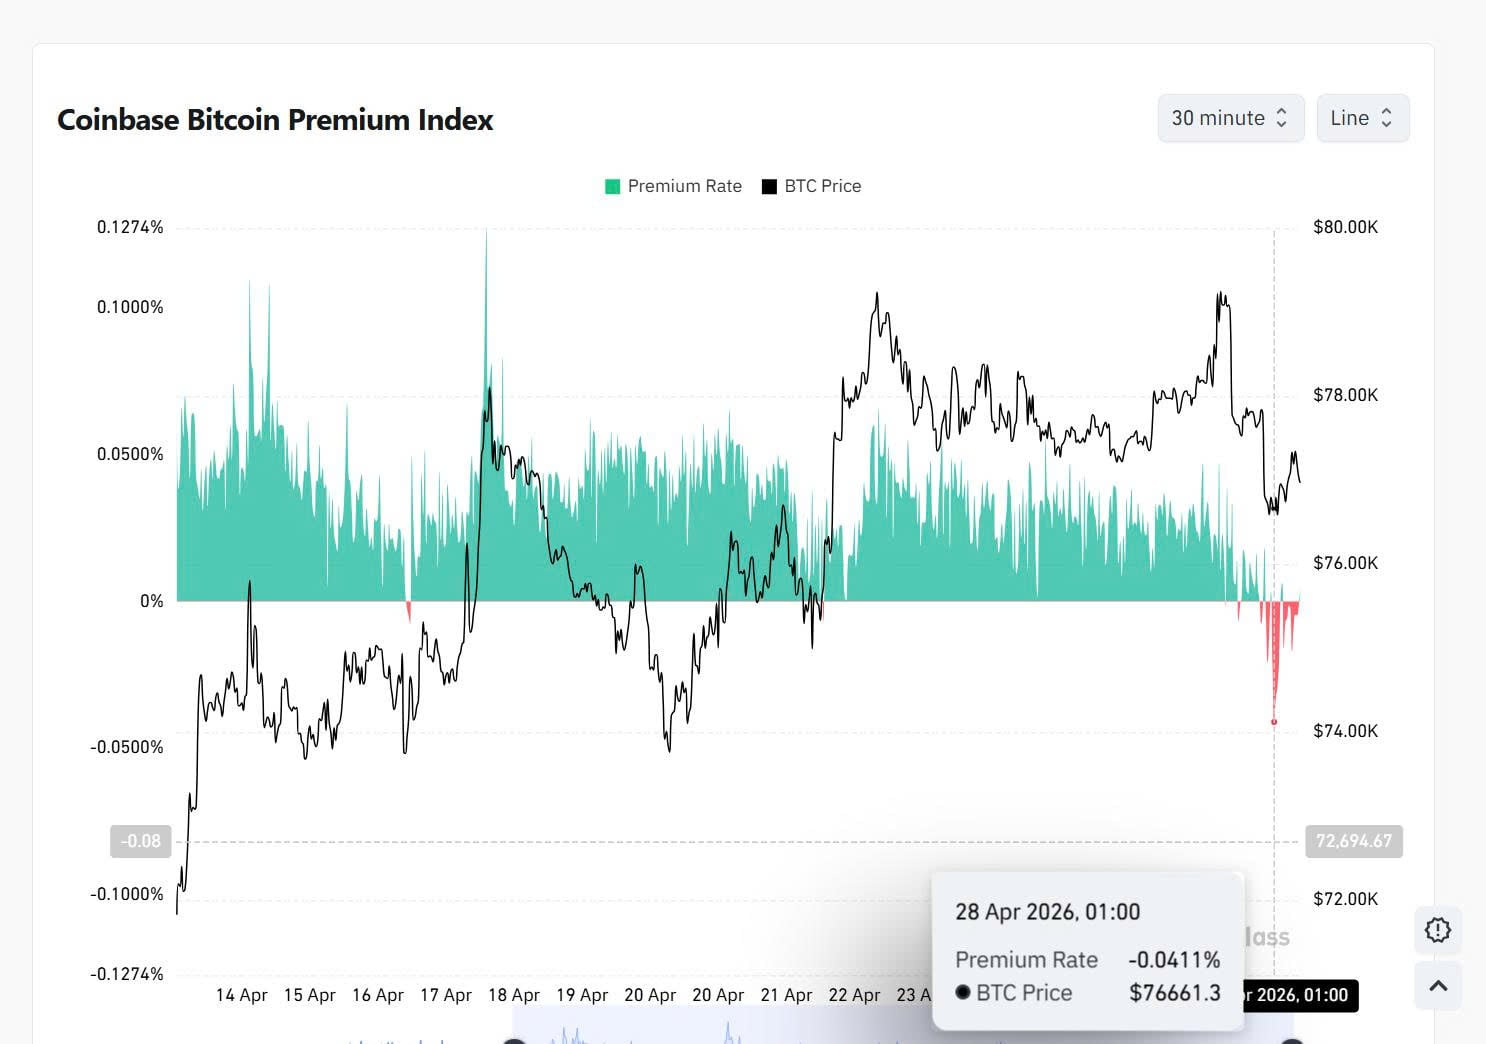Click the "0.1274%" top left axis label
This screenshot has width=1486, height=1044.
pyautogui.click(x=130, y=227)
